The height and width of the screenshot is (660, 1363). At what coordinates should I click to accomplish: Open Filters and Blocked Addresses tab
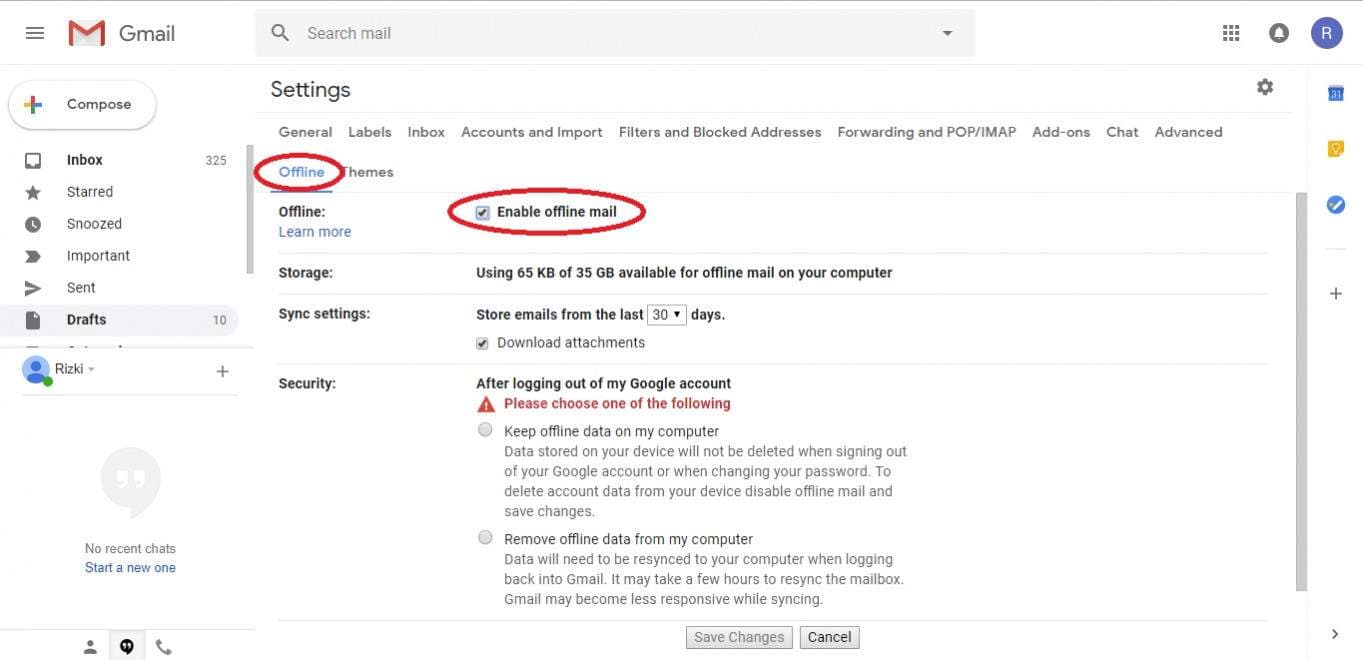(720, 132)
